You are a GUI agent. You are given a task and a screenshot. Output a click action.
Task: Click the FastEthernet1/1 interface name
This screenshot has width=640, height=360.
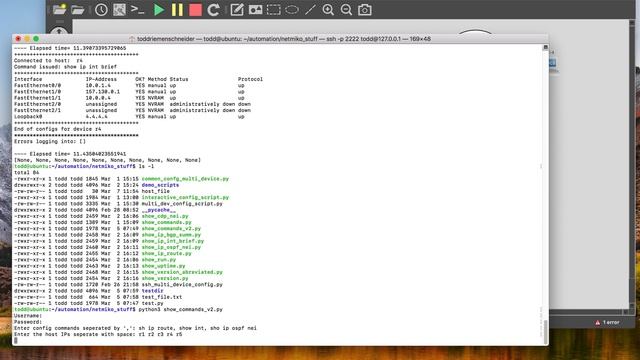click(x=38, y=98)
